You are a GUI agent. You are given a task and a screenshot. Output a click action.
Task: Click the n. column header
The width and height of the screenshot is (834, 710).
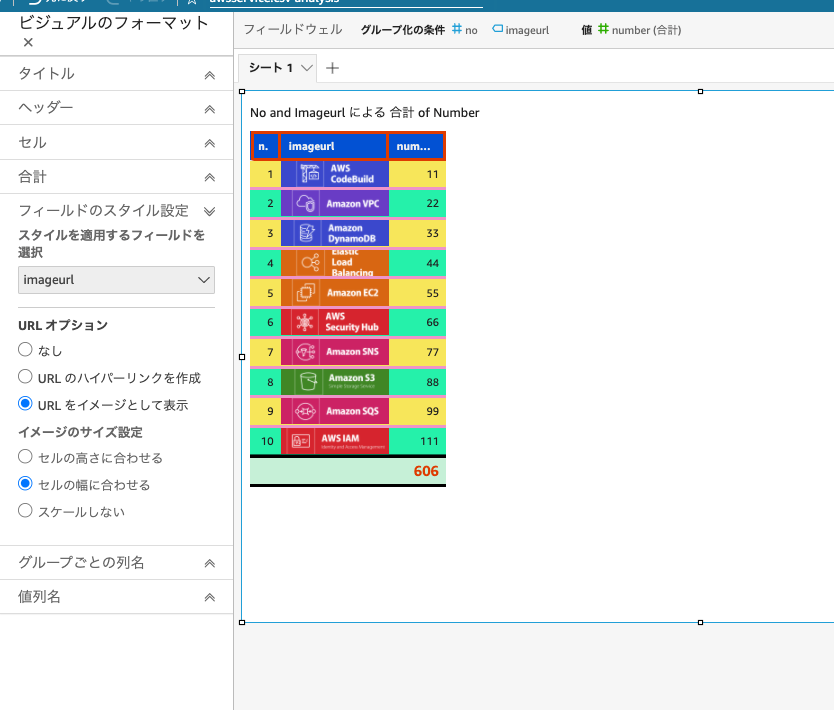tap(264, 146)
